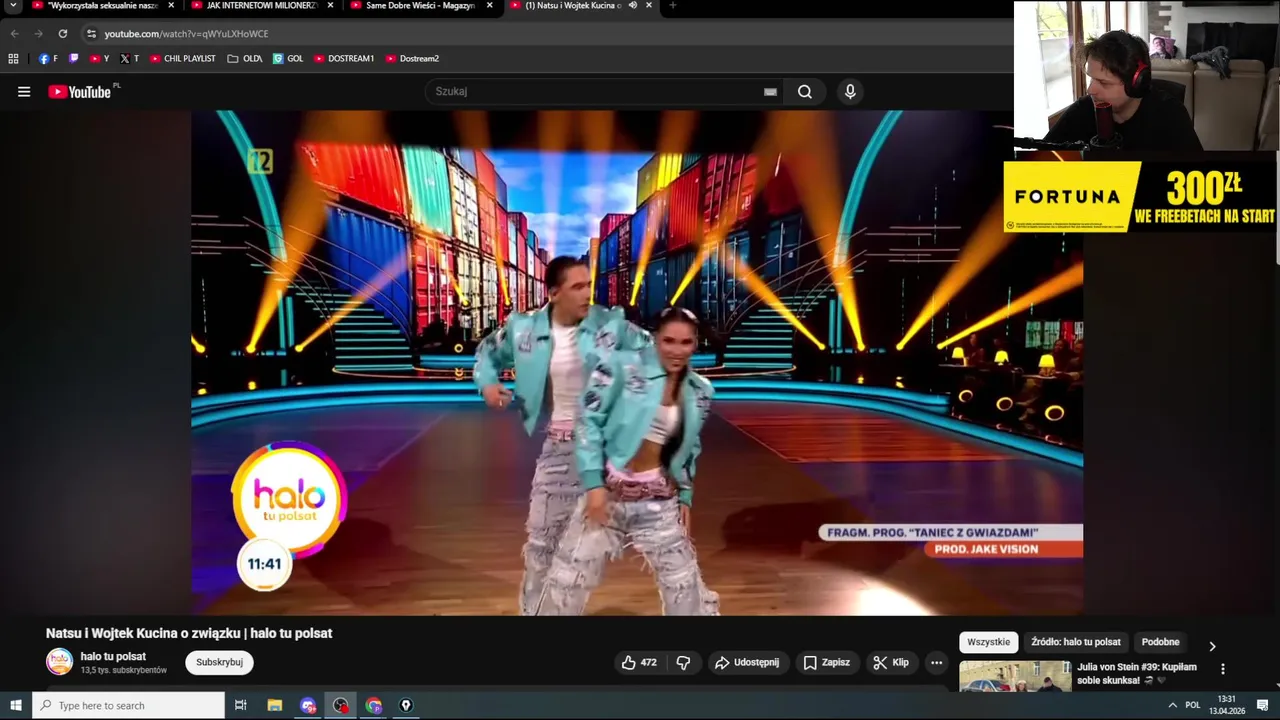Open options menu for Julia von Stein video
The image size is (1280, 720).
[1222, 669]
